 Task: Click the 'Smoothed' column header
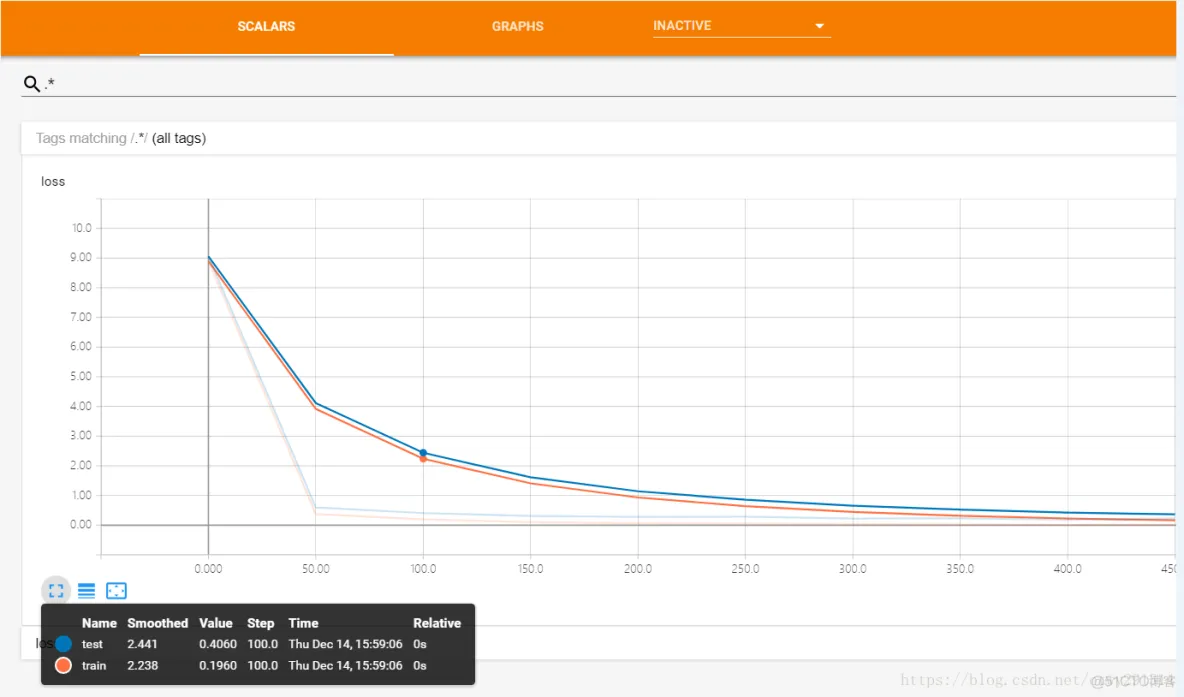(157, 623)
